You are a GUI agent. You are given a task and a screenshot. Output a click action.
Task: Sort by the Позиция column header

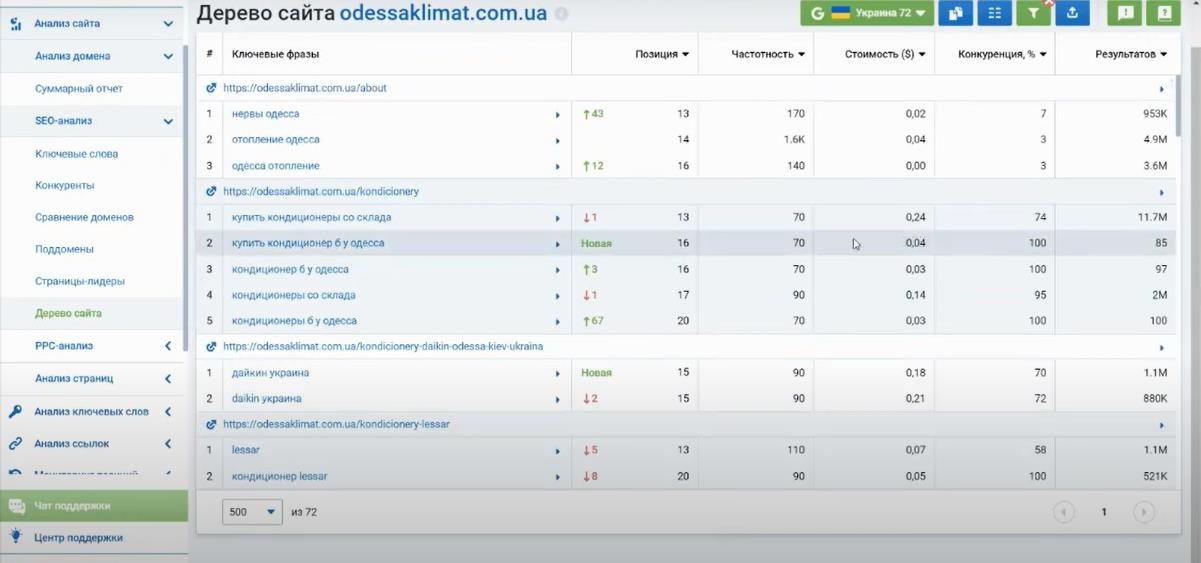[661, 54]
